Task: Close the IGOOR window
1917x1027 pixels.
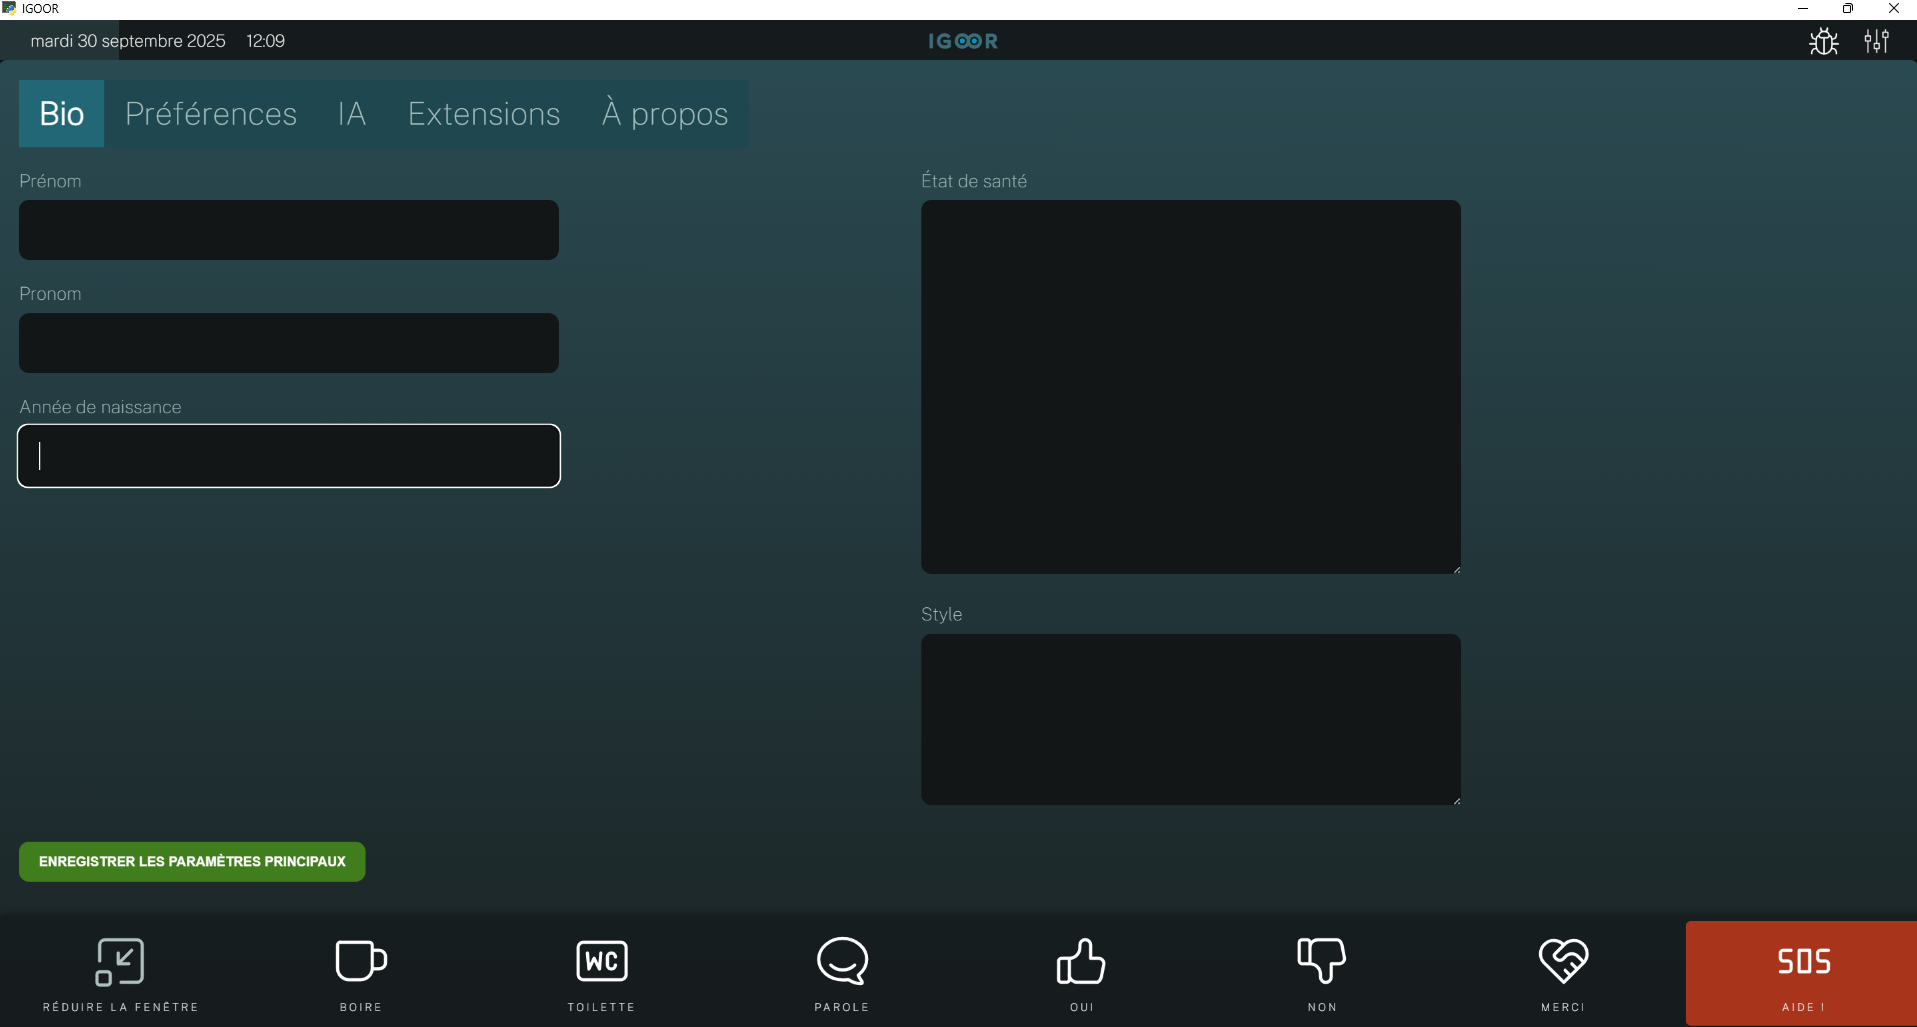Action: [x=1894, y=9]
